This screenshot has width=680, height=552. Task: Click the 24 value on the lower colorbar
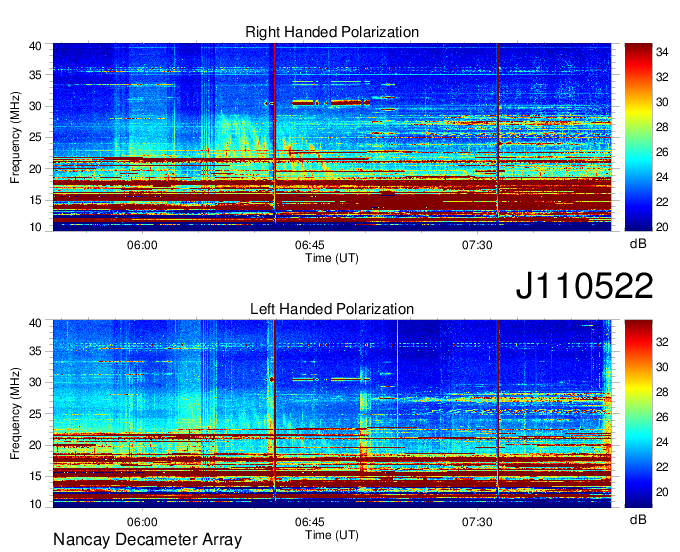(x=662, y=442)
